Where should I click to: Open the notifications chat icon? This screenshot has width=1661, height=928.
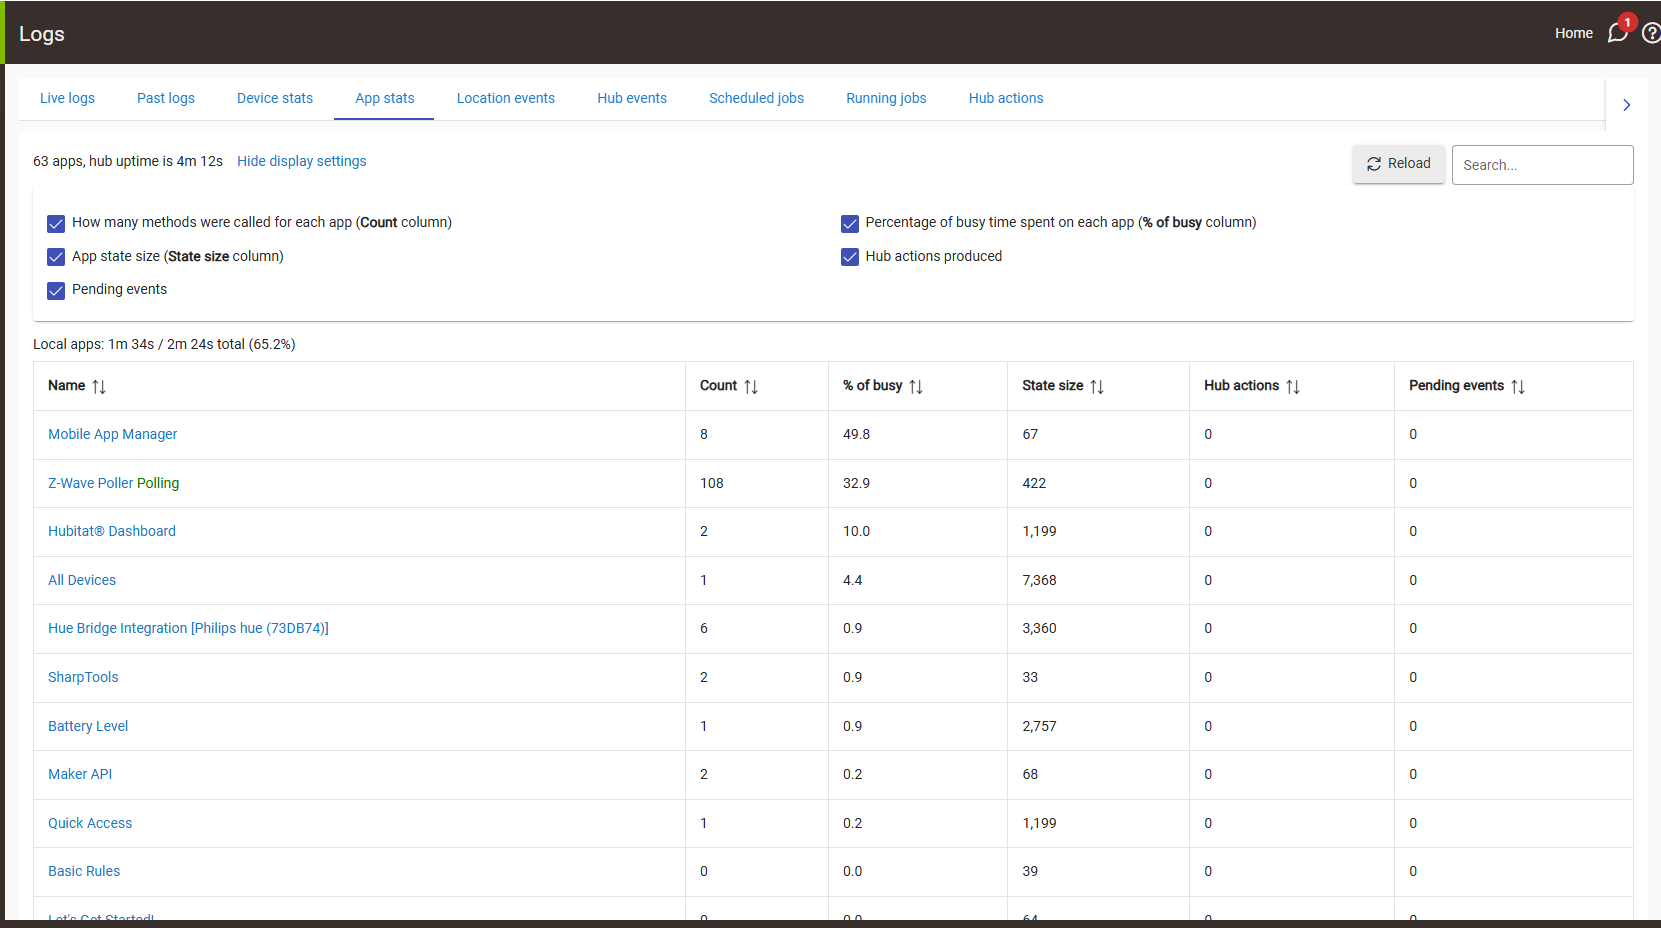pyautogui.click(x=1617, y=33)
